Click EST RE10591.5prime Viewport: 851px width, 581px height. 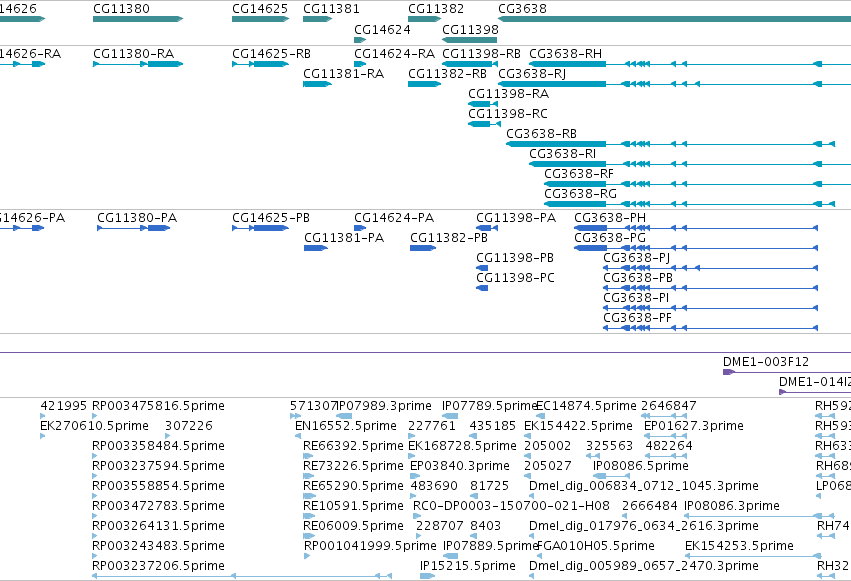(353, 507)
